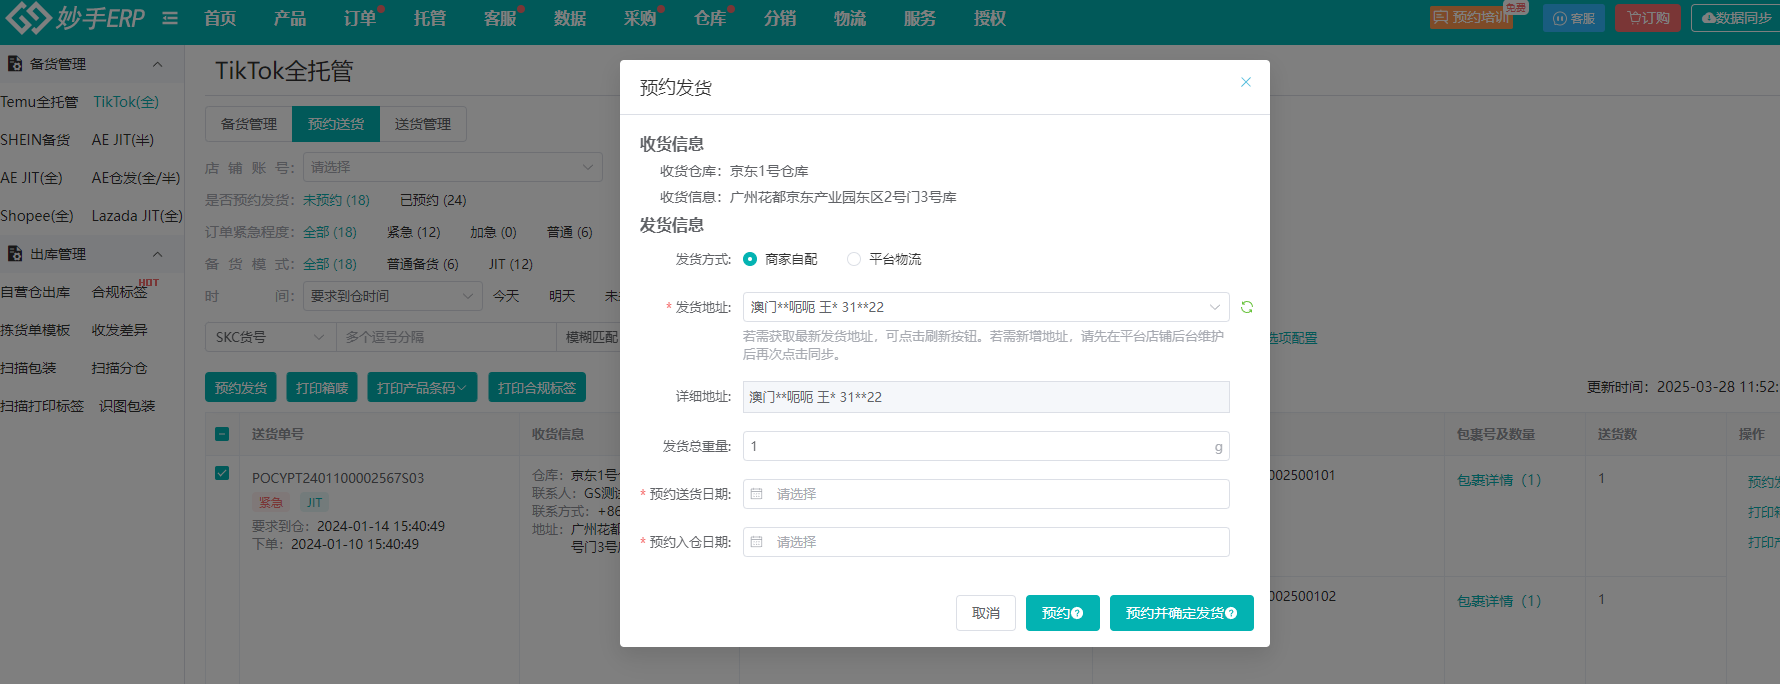Click the 预约 button in dialog
Viewport: 1780px width, 684px height.
(1063, 613)
